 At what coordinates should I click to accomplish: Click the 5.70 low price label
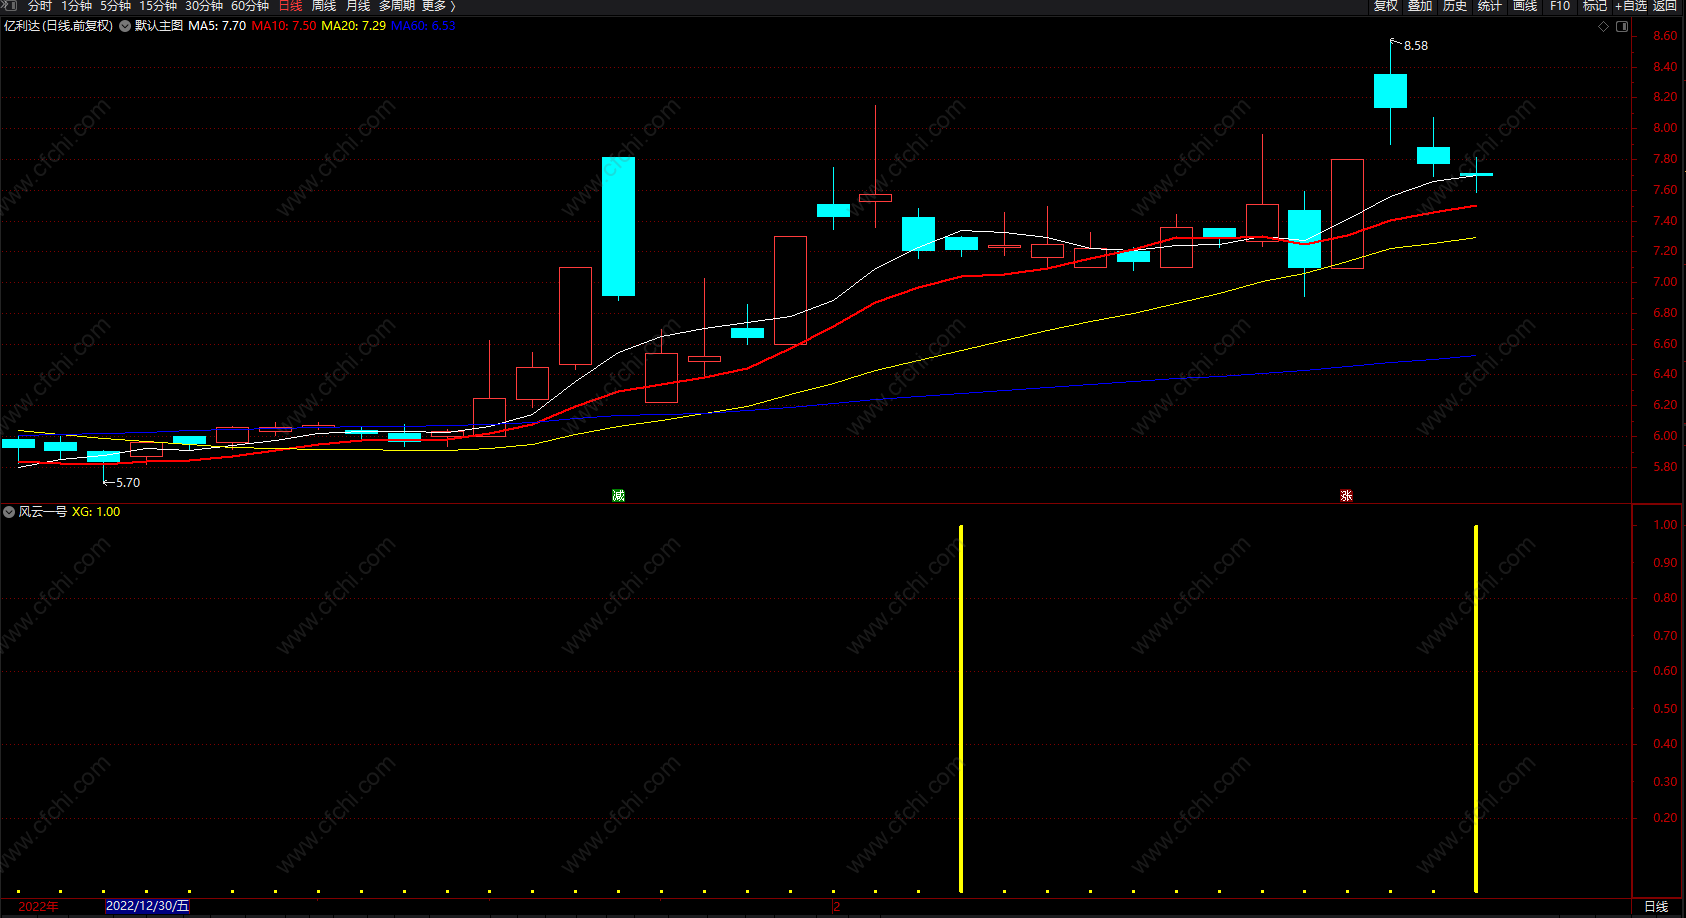point(128,483)
